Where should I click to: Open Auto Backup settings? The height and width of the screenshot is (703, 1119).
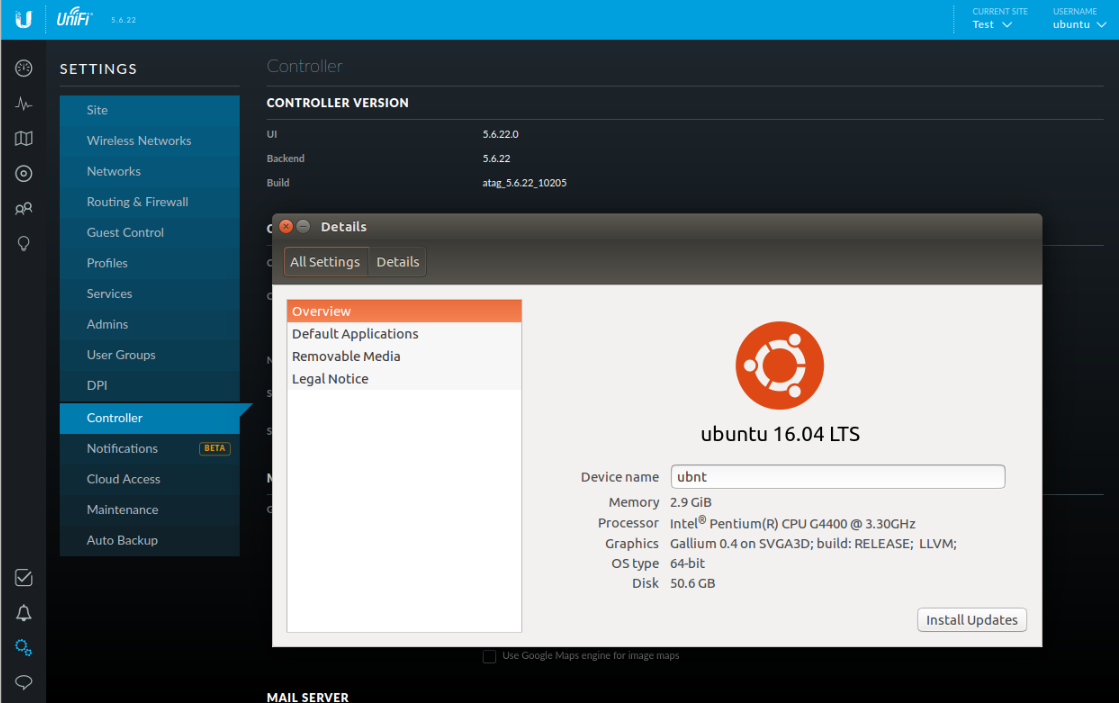tap(150, 540)
